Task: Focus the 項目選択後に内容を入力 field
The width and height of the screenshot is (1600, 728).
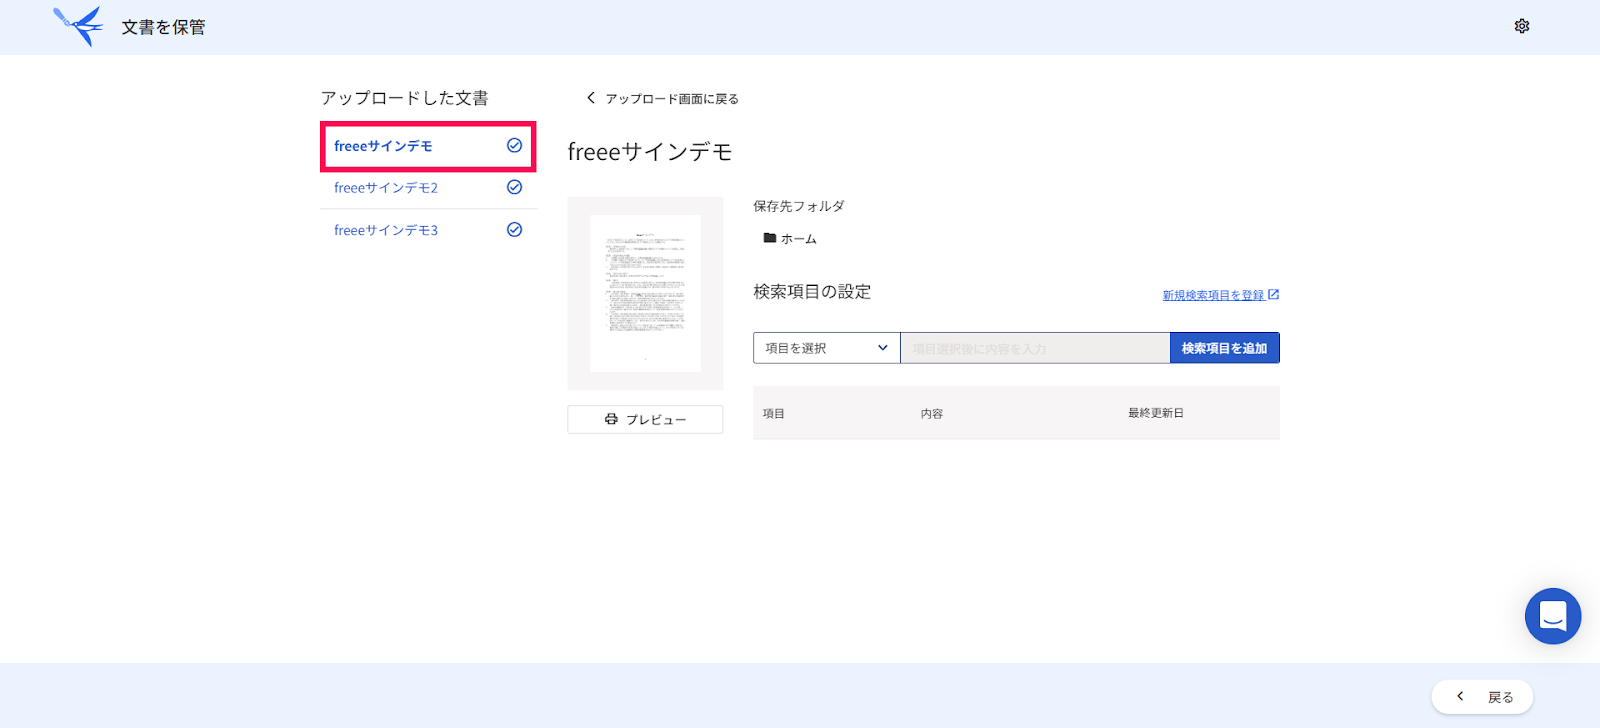Action: (x=1035, y=348)
